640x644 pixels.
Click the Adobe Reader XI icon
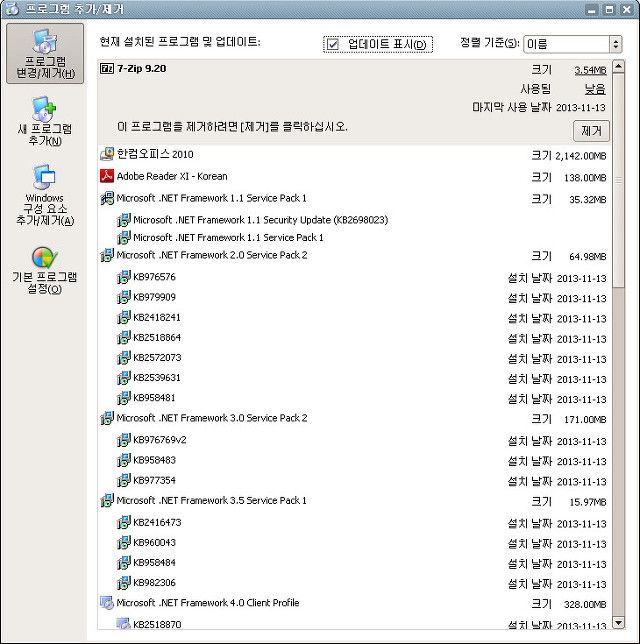tap(107, 176)
